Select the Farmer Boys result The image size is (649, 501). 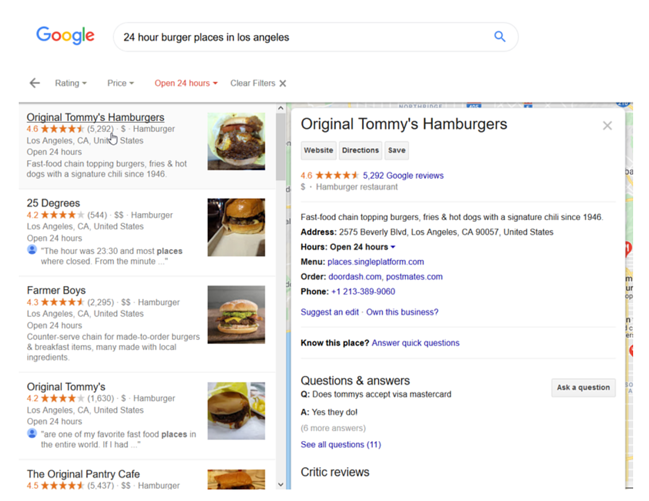(56, 290)
